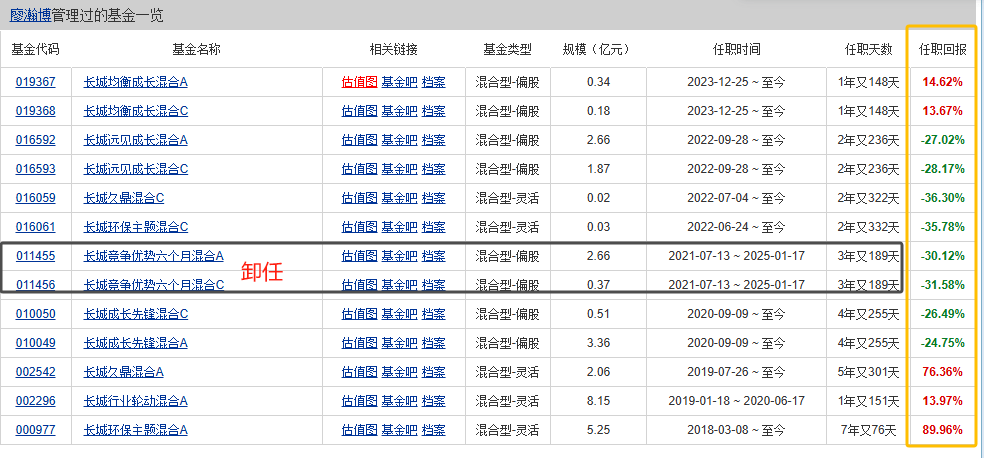Open 长城环保主题混合C fund page
Screen dimensions: 984x458
136,226
